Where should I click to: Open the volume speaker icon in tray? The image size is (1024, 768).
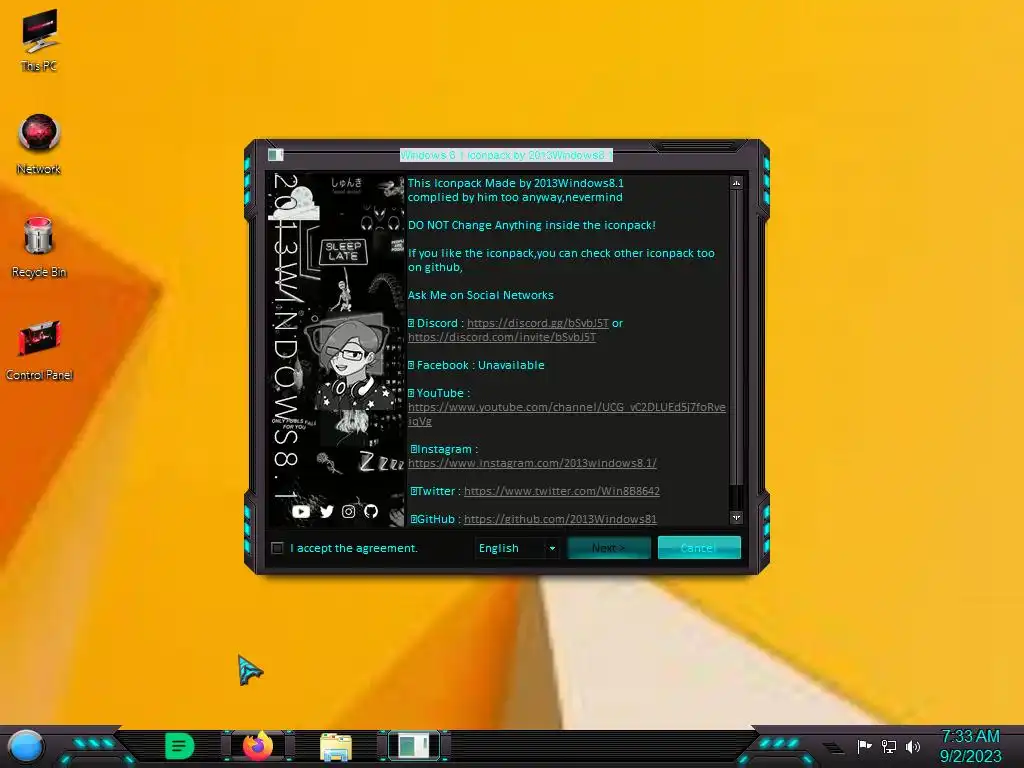pos(912,746)
